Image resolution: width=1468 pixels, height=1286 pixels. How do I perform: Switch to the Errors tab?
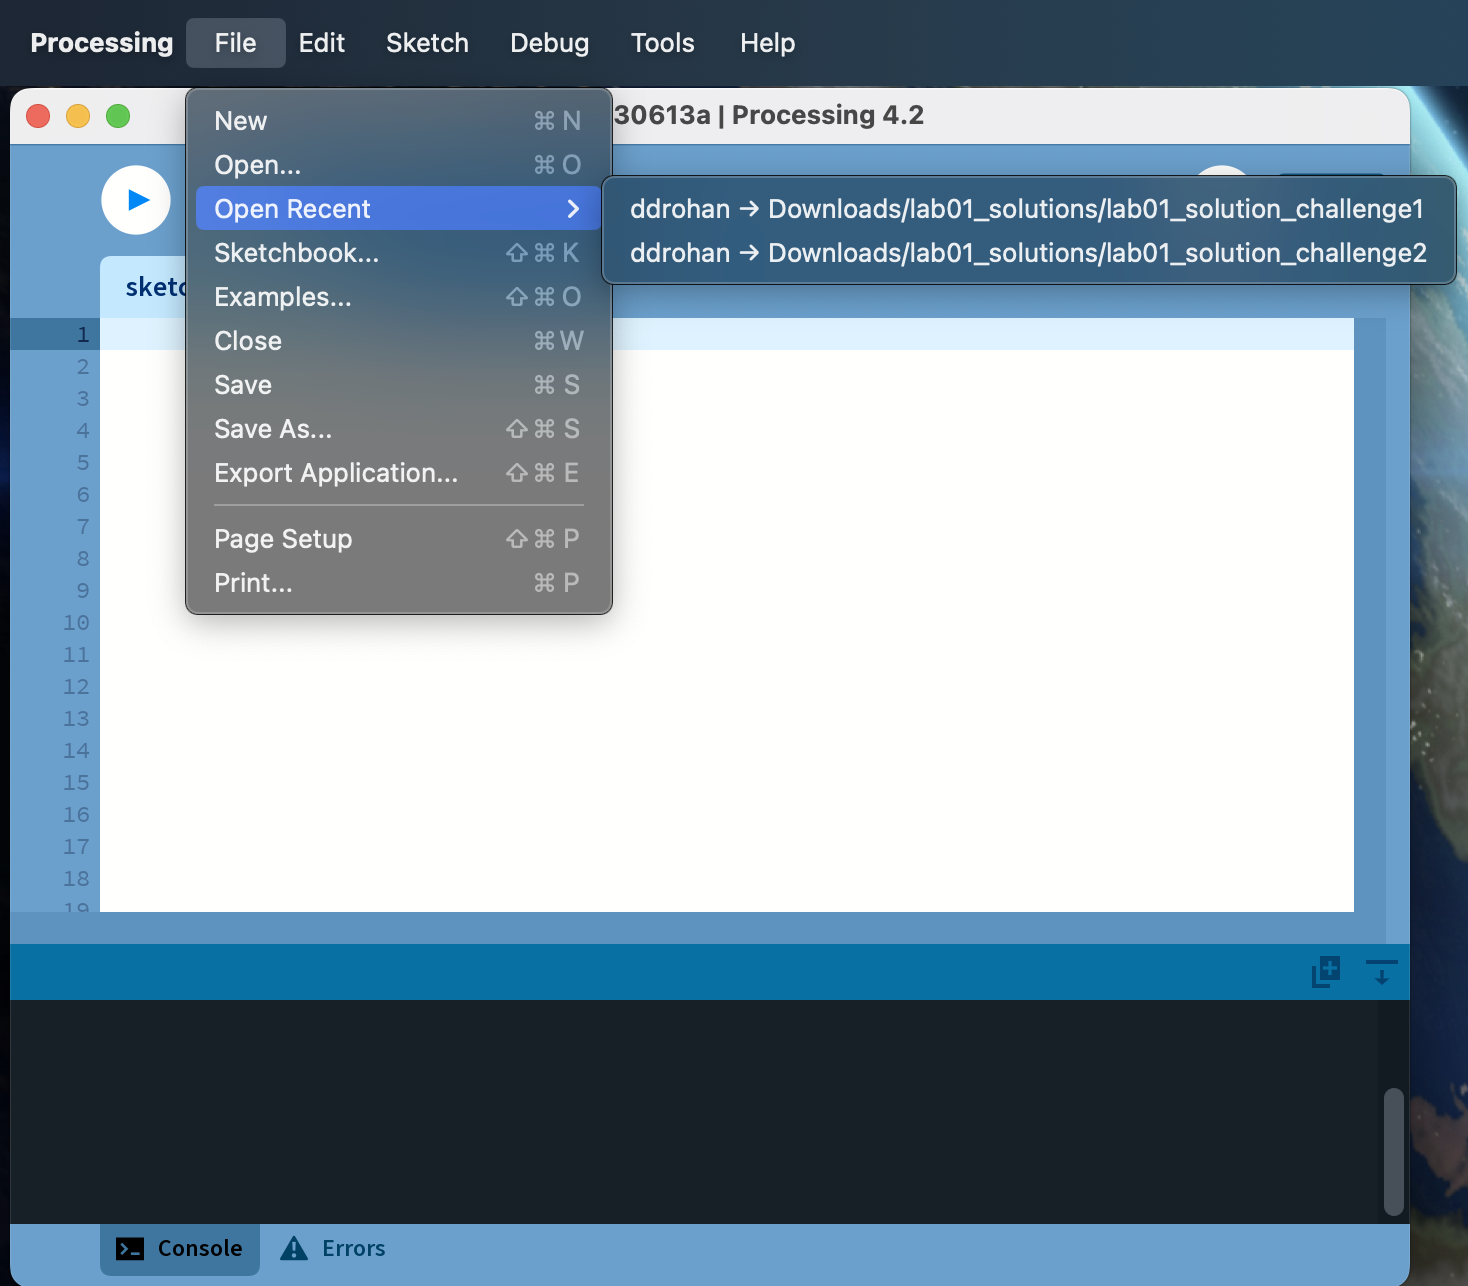352,1248
